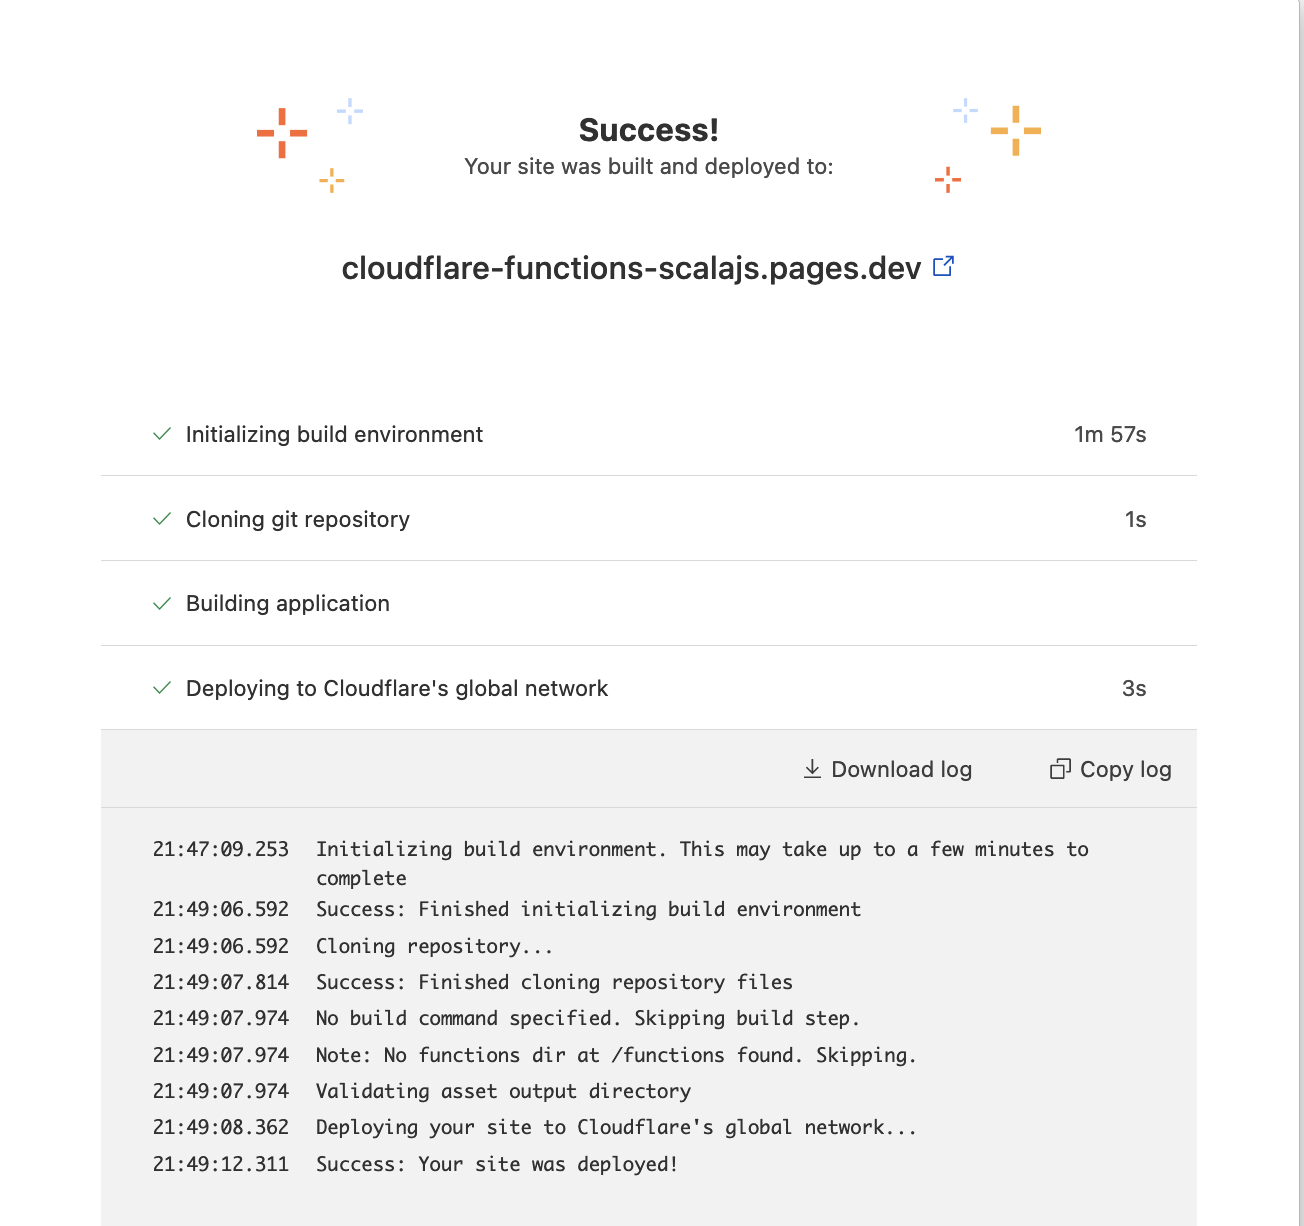Click the copy icon next to Copy log
This screenshot has height=1226, width=1304.
1060,769
